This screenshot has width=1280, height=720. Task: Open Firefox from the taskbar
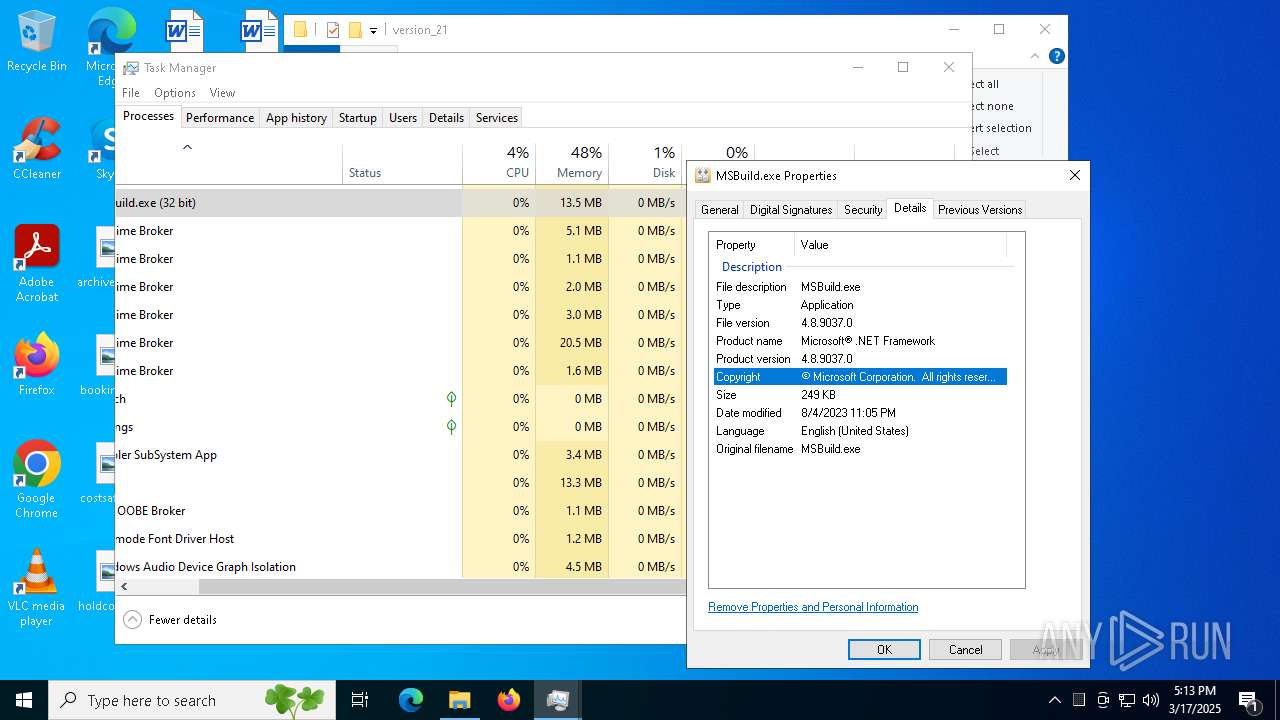508,700
